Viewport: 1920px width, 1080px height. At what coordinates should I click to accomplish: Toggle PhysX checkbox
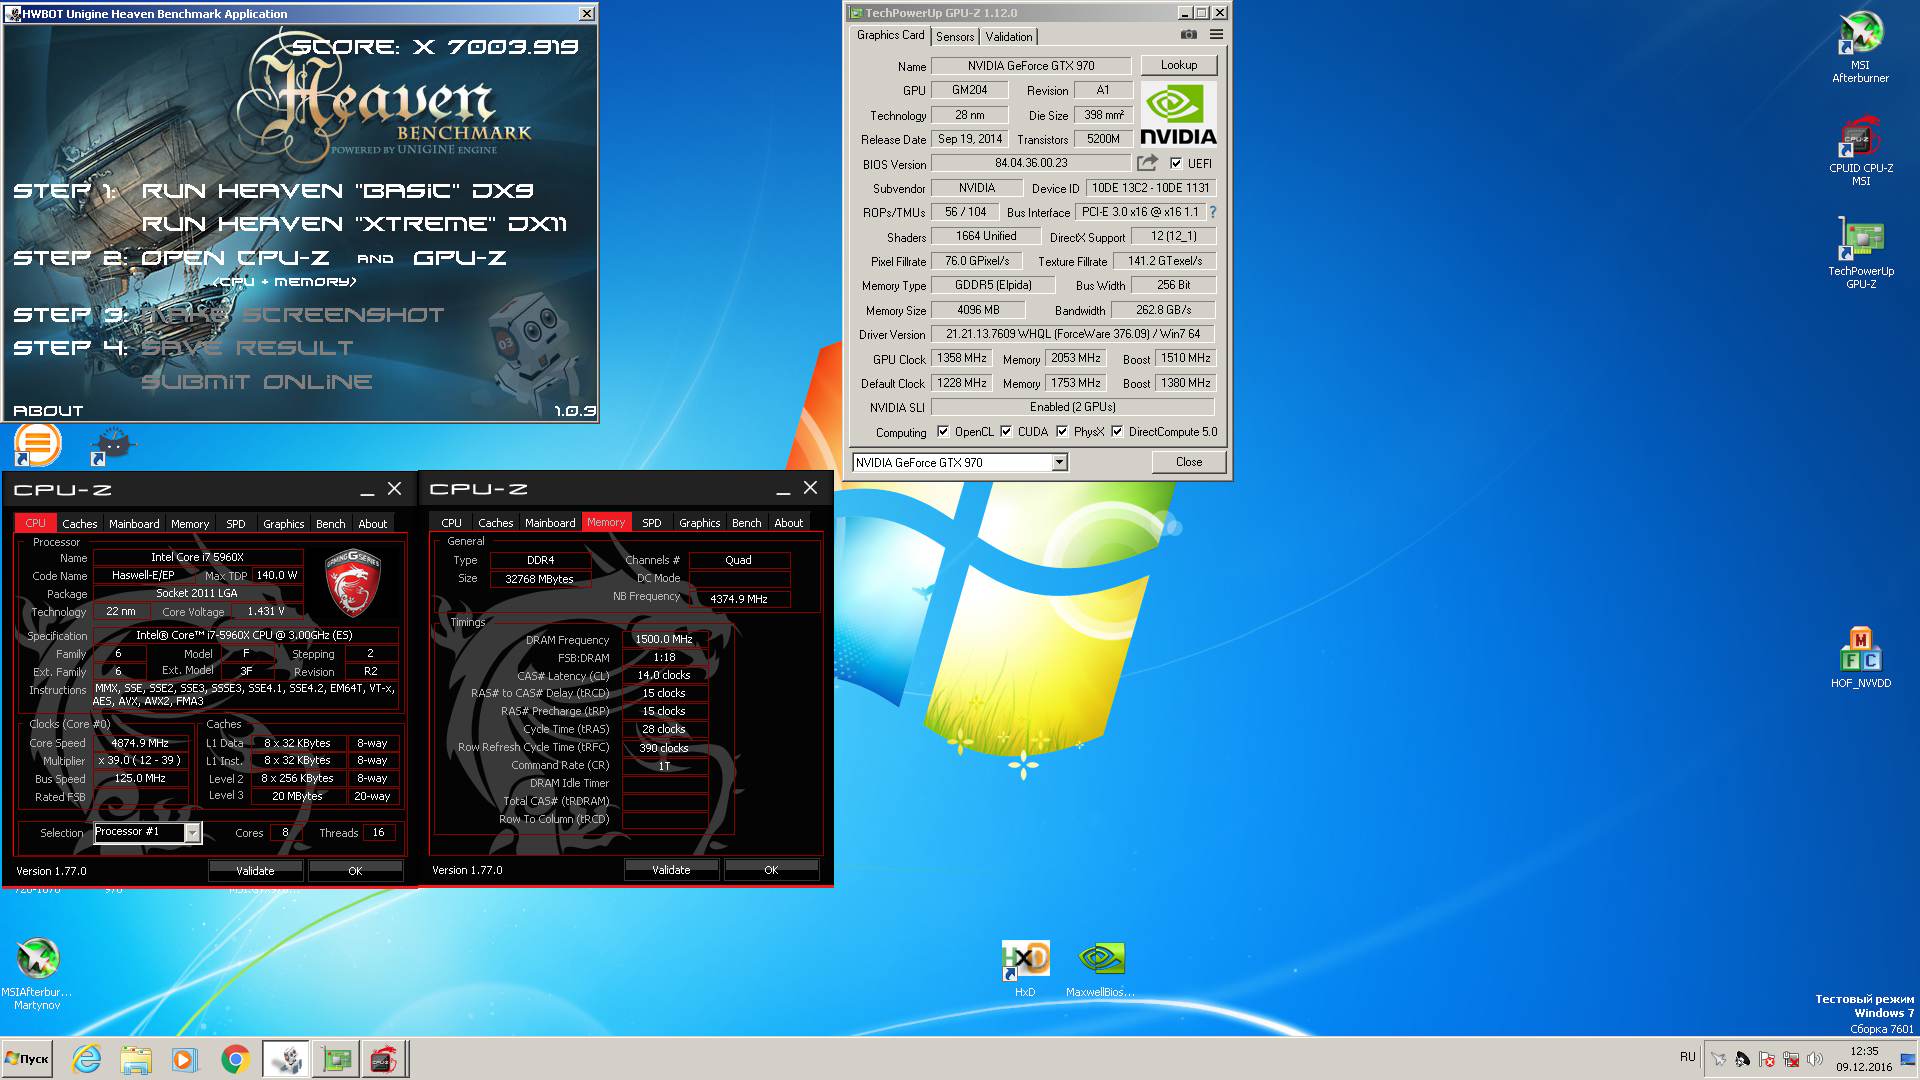[1062, 432]
